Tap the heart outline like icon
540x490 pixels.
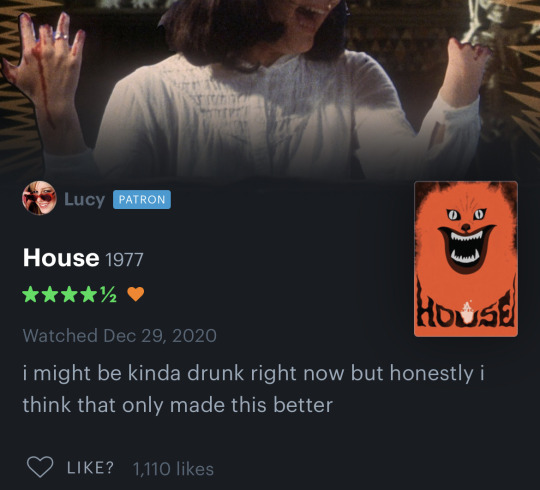[x=40, y=467]
